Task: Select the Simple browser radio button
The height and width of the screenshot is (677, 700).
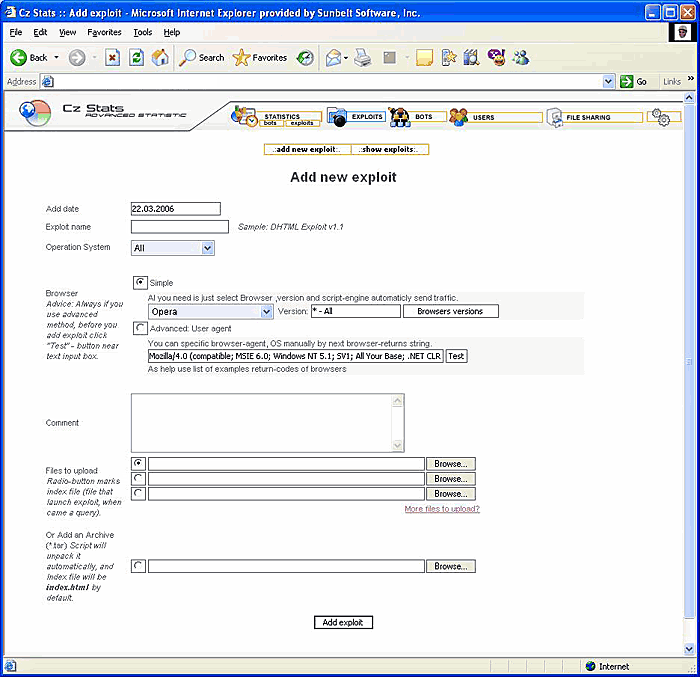Action: [140, 283]
